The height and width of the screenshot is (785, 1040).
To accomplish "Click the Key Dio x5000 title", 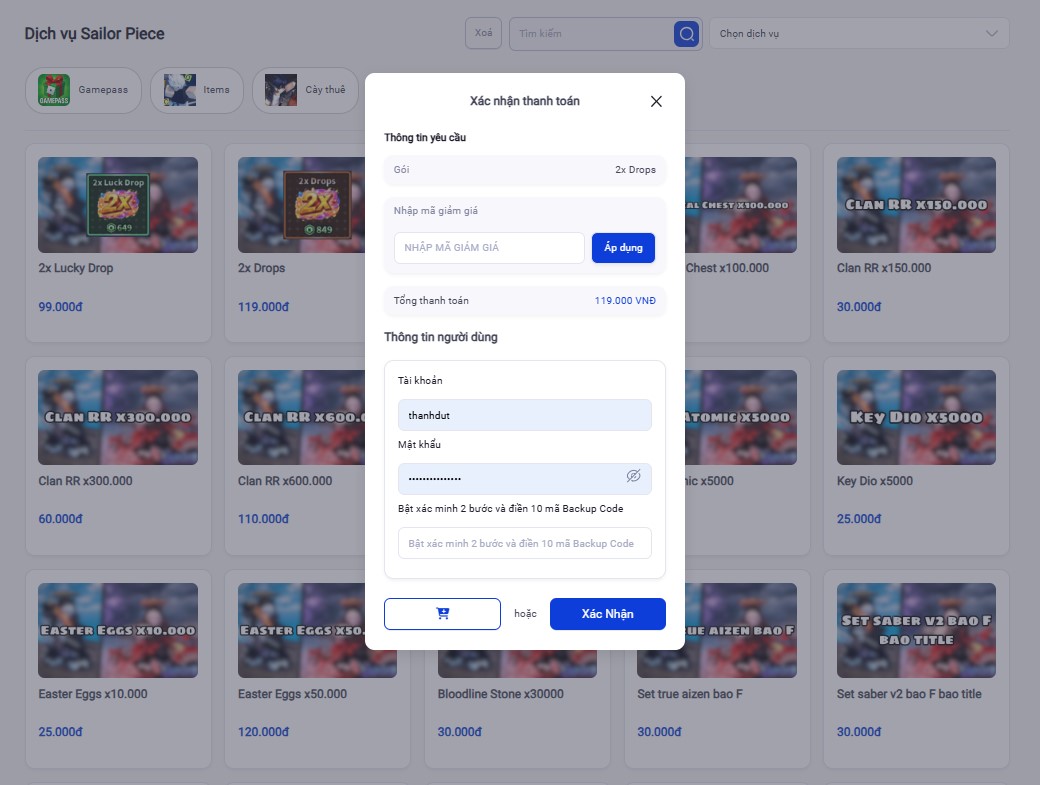I will [x=874, y=481].
